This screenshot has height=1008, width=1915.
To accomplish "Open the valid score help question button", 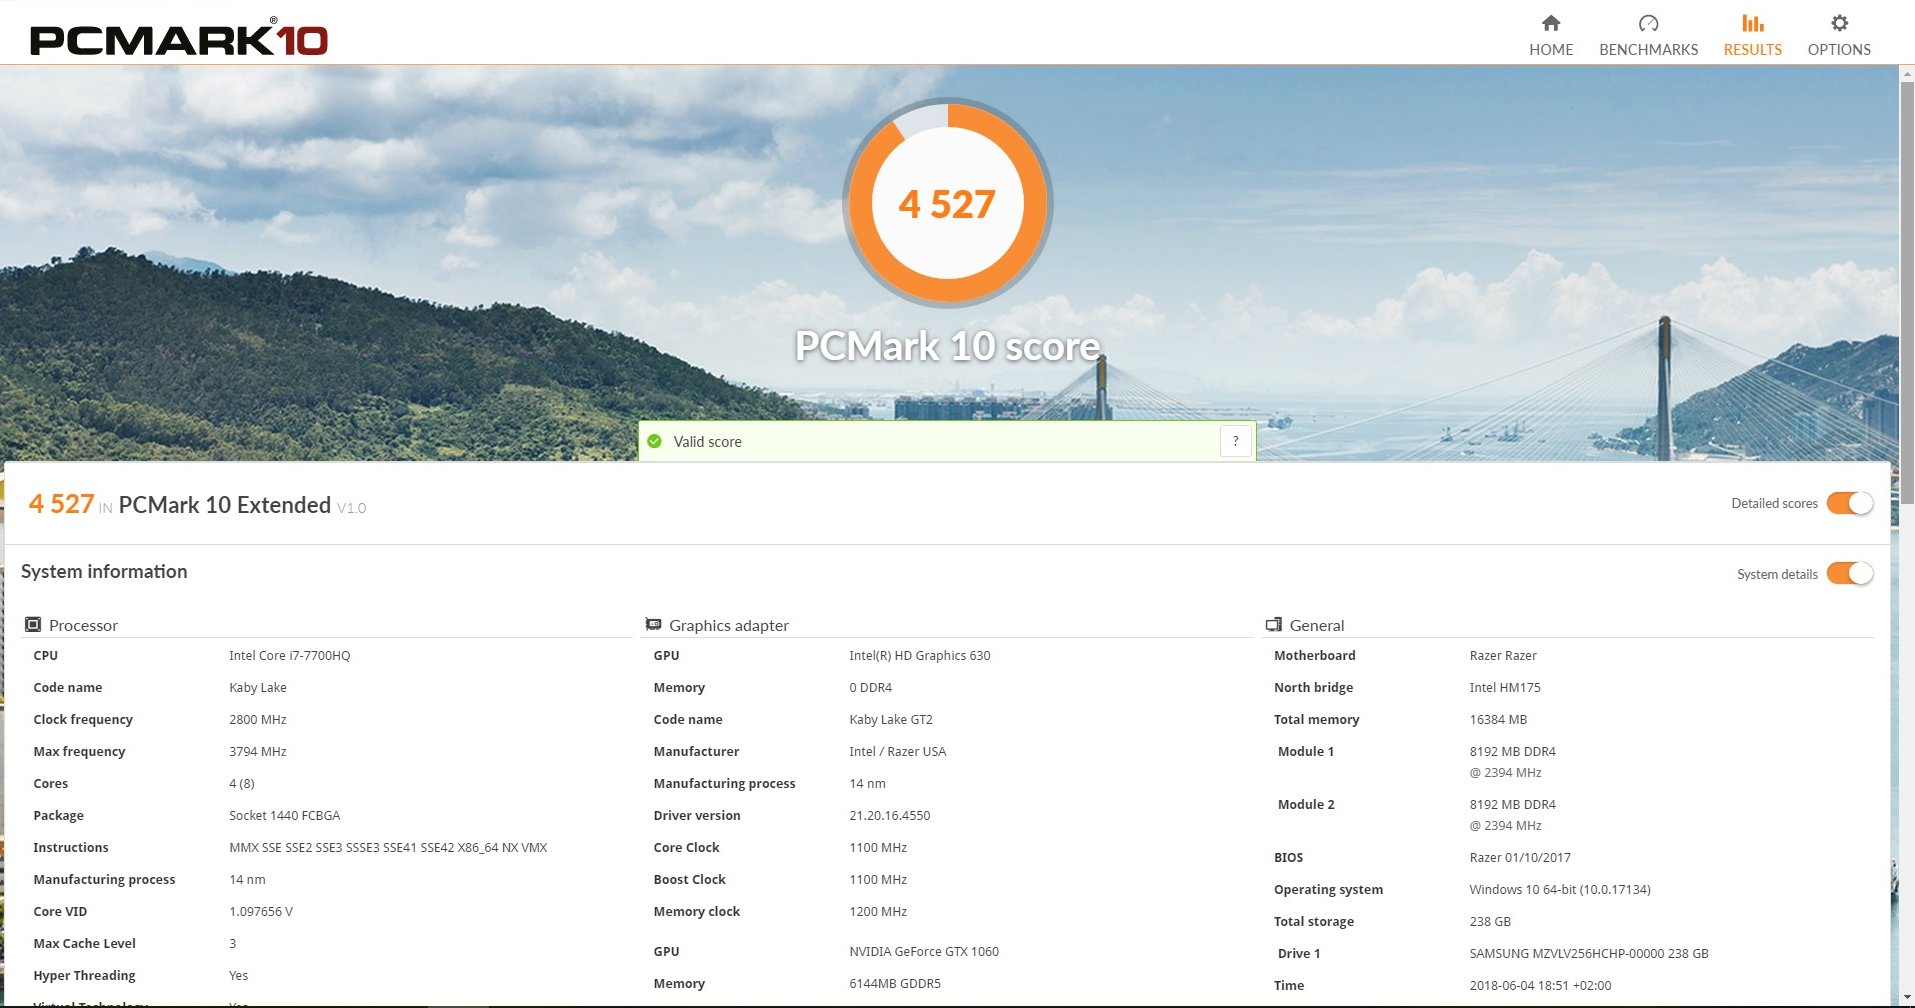I will coord(1236,441).
